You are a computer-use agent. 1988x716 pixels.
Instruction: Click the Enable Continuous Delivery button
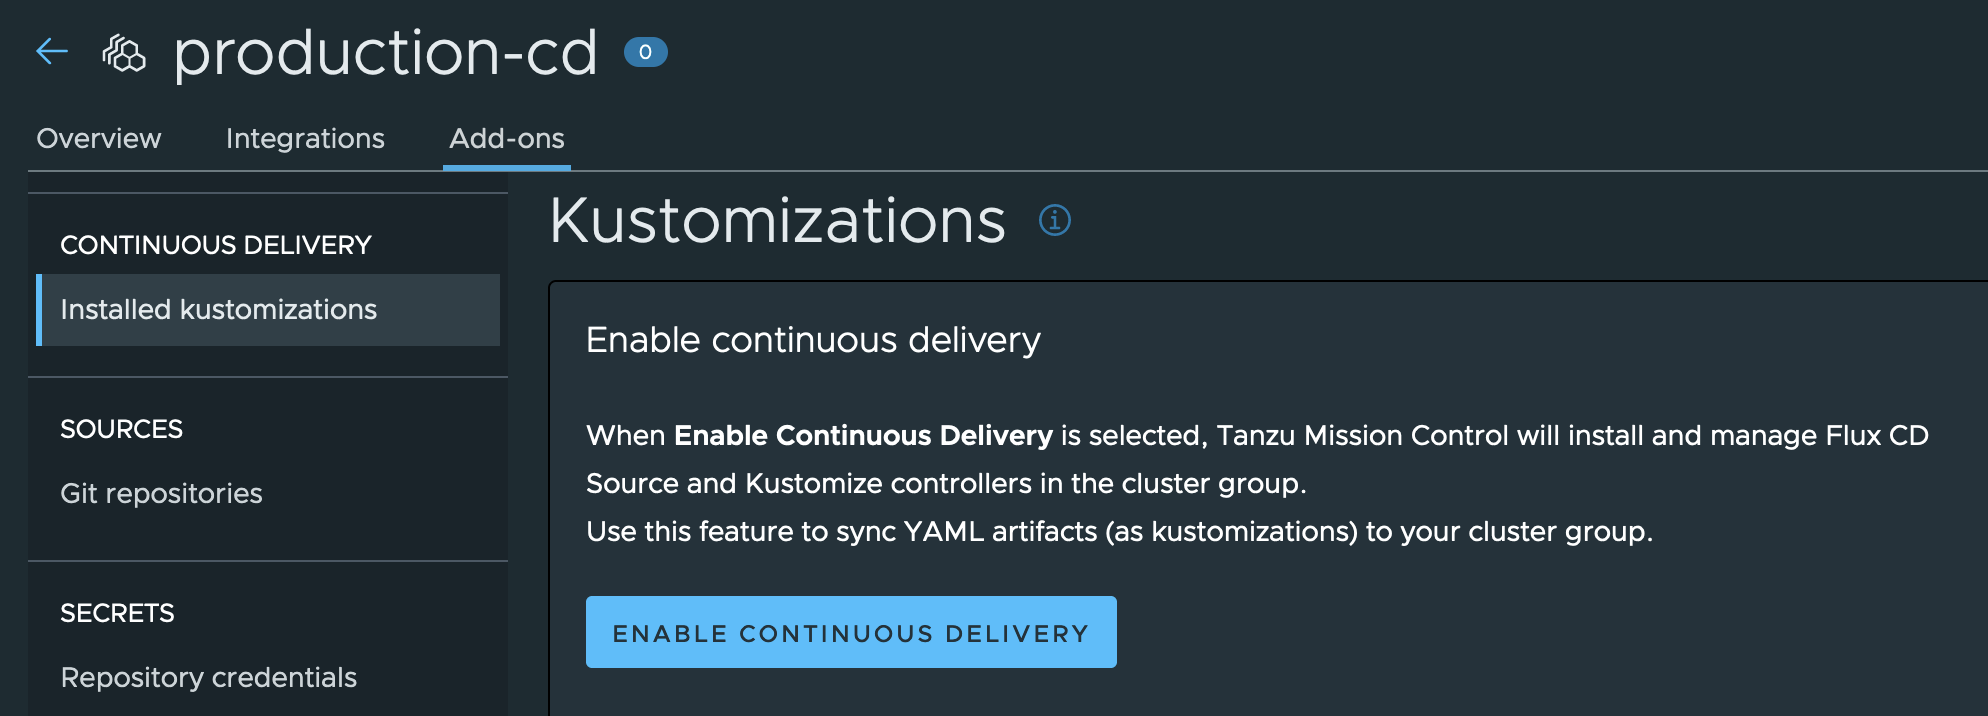tap(851, 632)
